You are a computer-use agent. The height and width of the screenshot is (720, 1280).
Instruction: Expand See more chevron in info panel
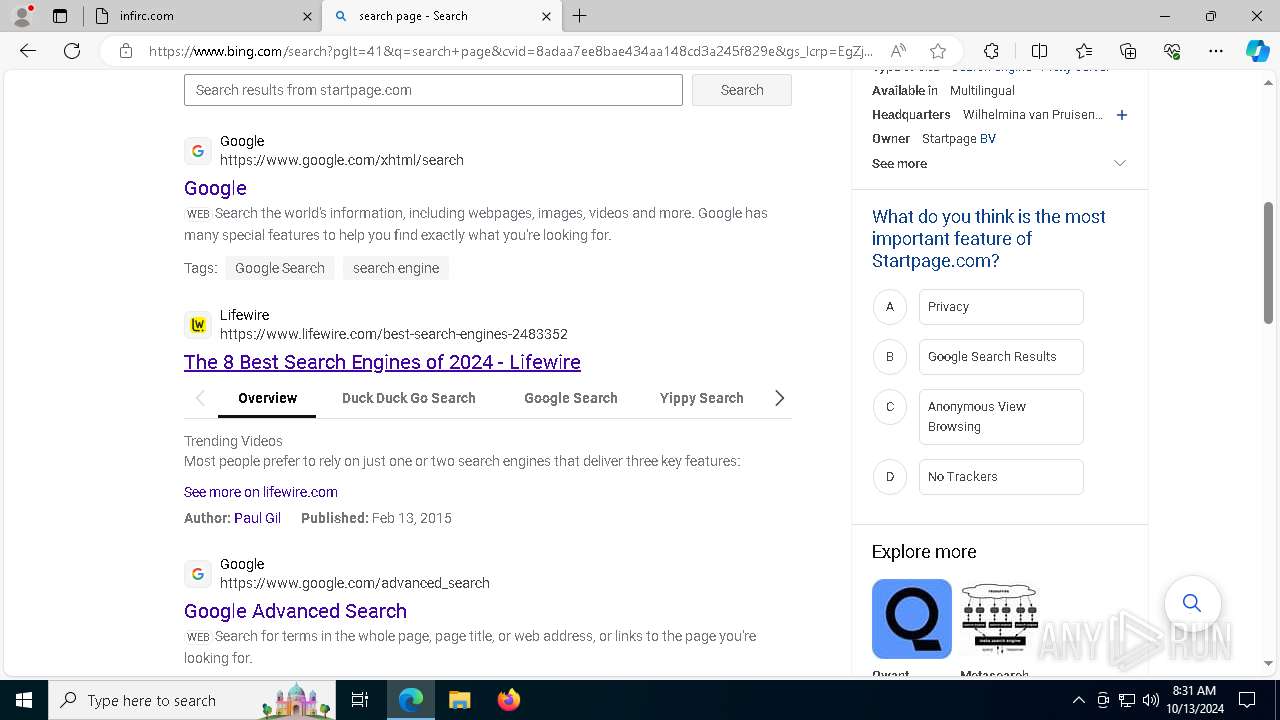pyautogui.click(x=1120, y=163)
